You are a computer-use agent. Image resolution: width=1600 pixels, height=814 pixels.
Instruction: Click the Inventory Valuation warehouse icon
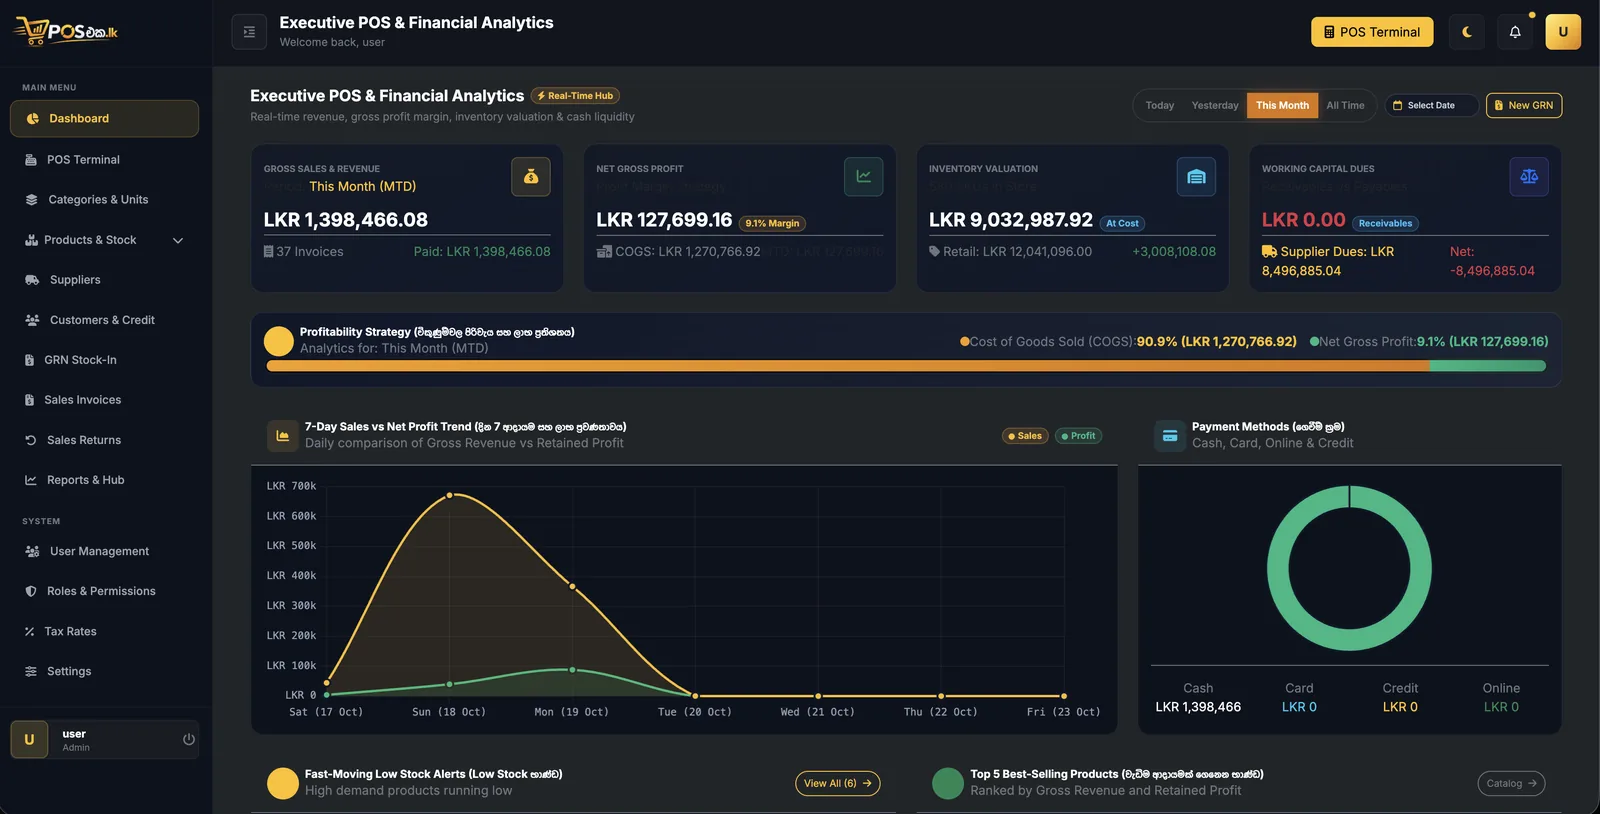(1196, 177)
